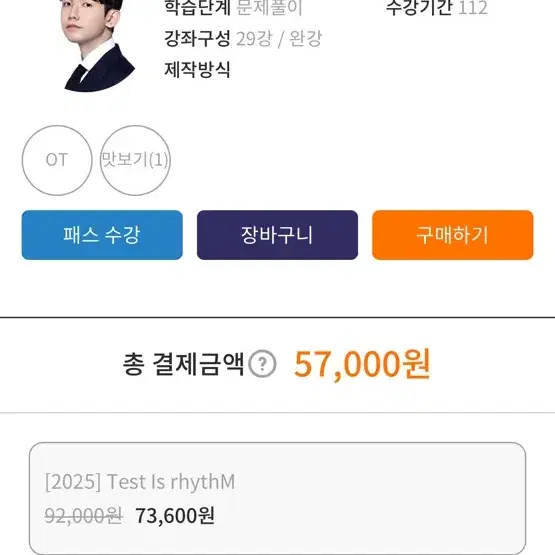Click the crossed-out 92,000원 original price
The width and height of the screenshot is (555, 555).
tap(84, 516)
